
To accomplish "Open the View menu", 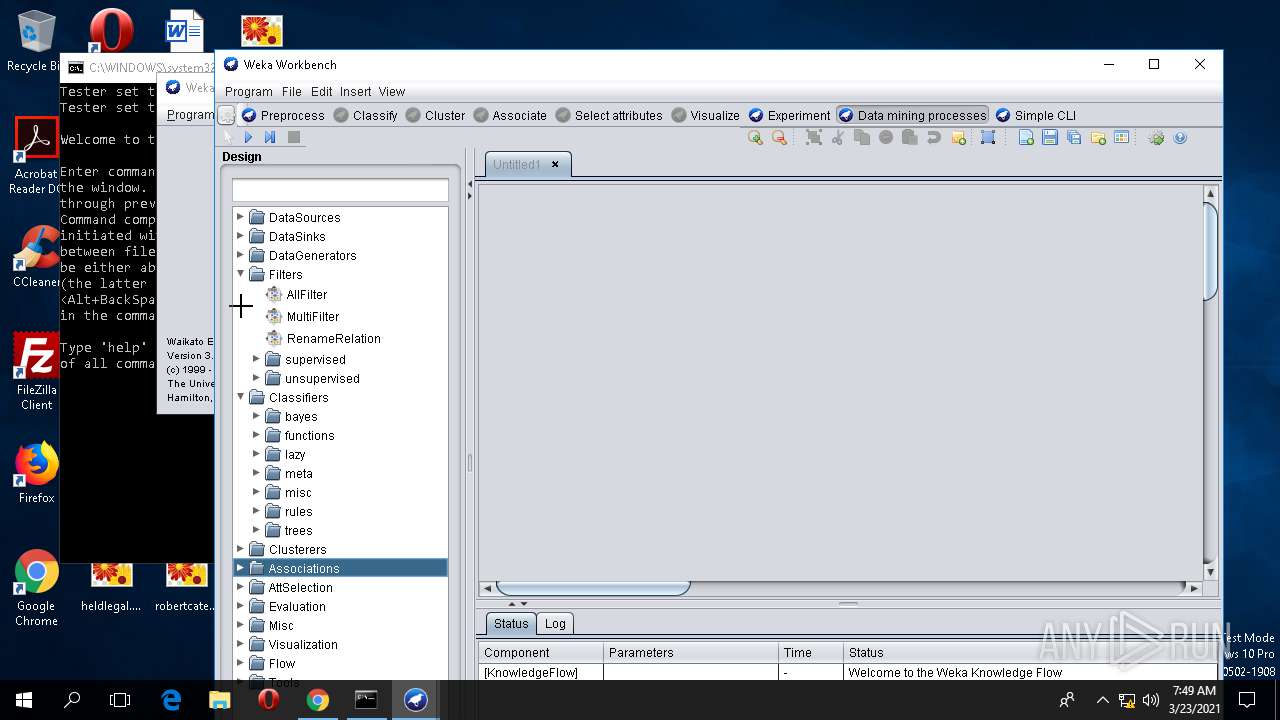I will pyautogui.click(x=392, y=91).
